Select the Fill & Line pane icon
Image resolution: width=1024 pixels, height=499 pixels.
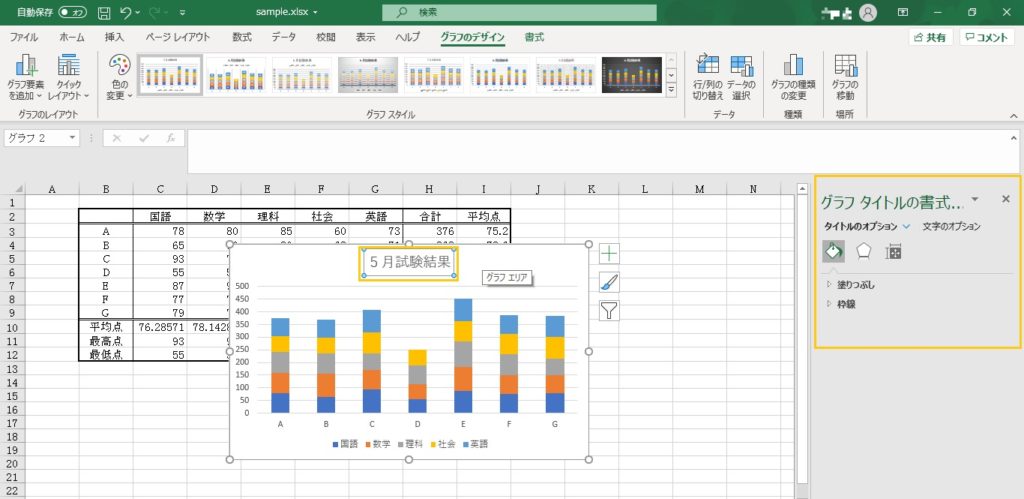(x=832, y=251)
